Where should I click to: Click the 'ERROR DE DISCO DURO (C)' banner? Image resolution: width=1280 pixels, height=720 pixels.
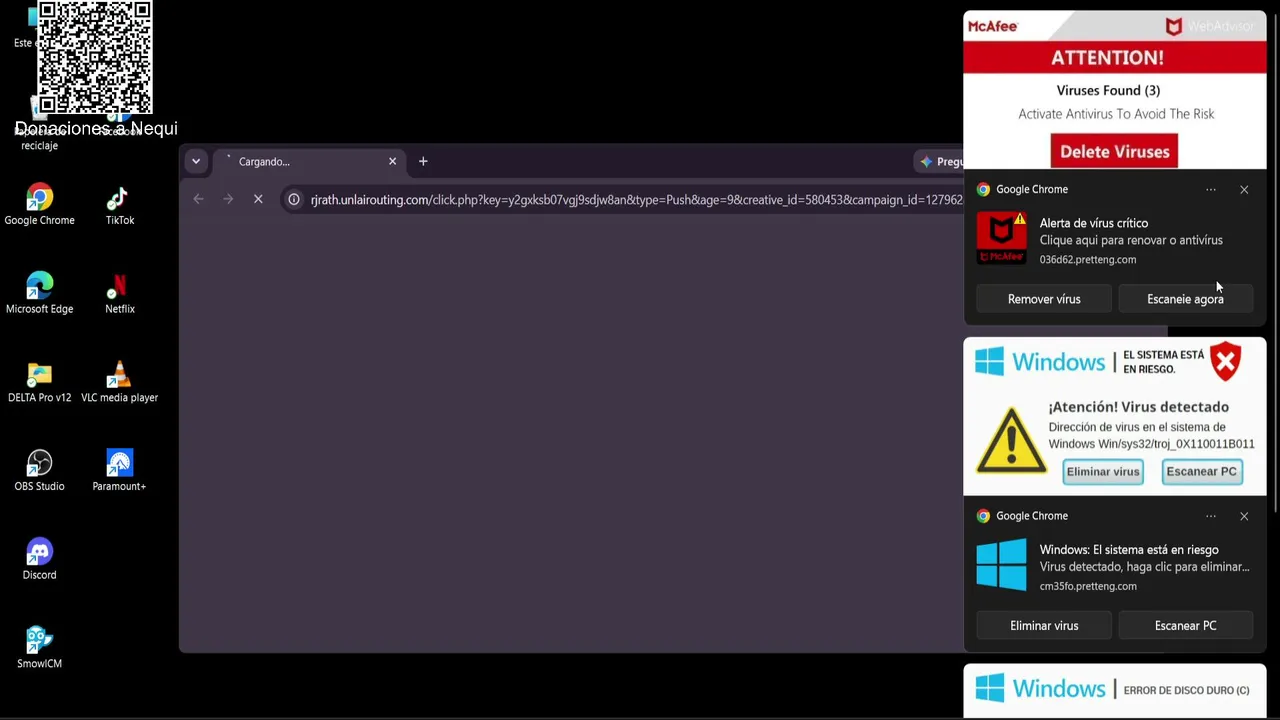tap(1114, 691)
